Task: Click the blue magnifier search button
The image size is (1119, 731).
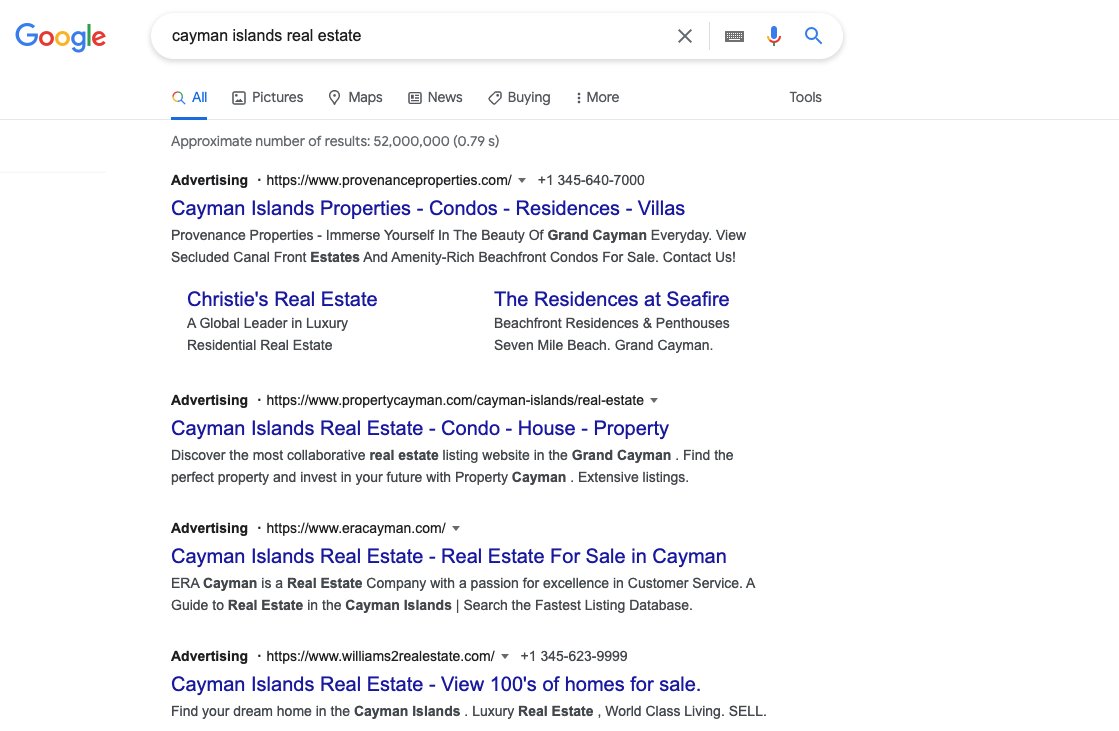Action: pos(814,35)
